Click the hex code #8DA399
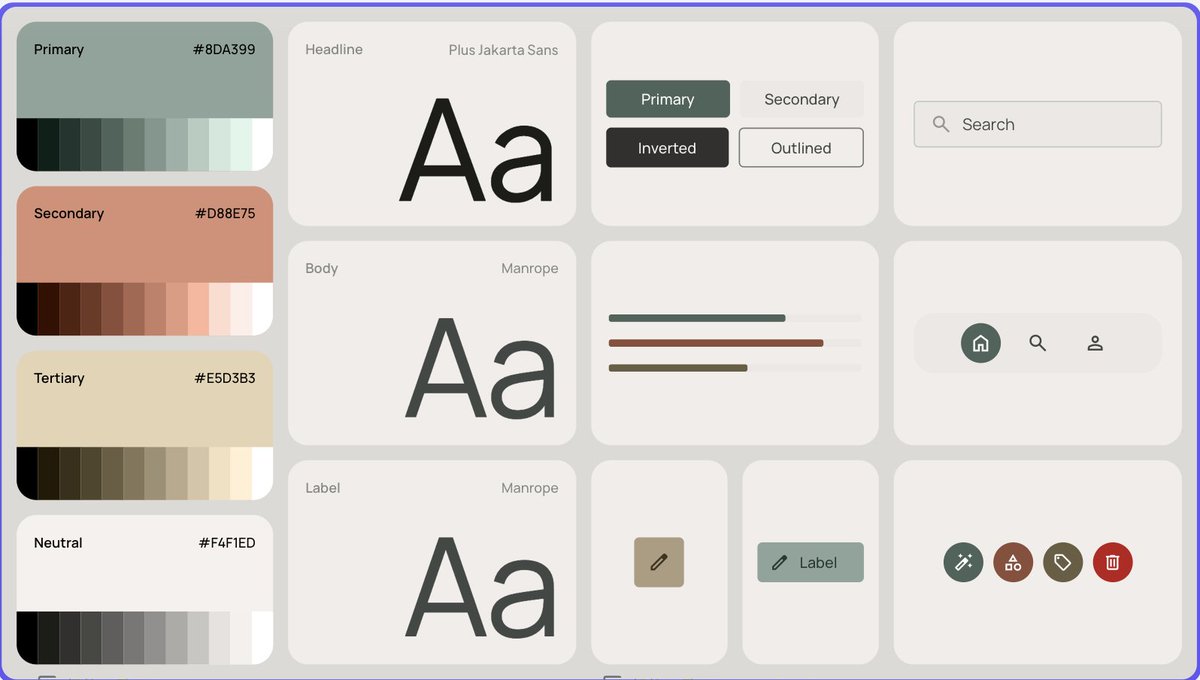 pos(224,49)
